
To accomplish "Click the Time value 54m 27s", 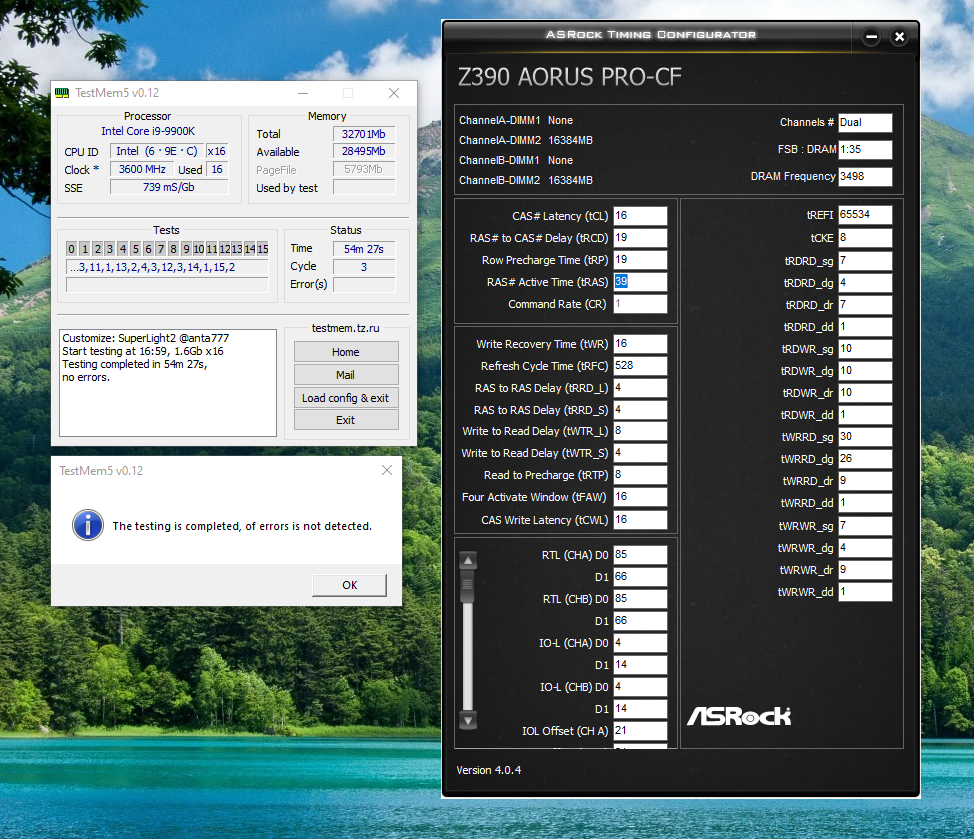I will (364, 249).
